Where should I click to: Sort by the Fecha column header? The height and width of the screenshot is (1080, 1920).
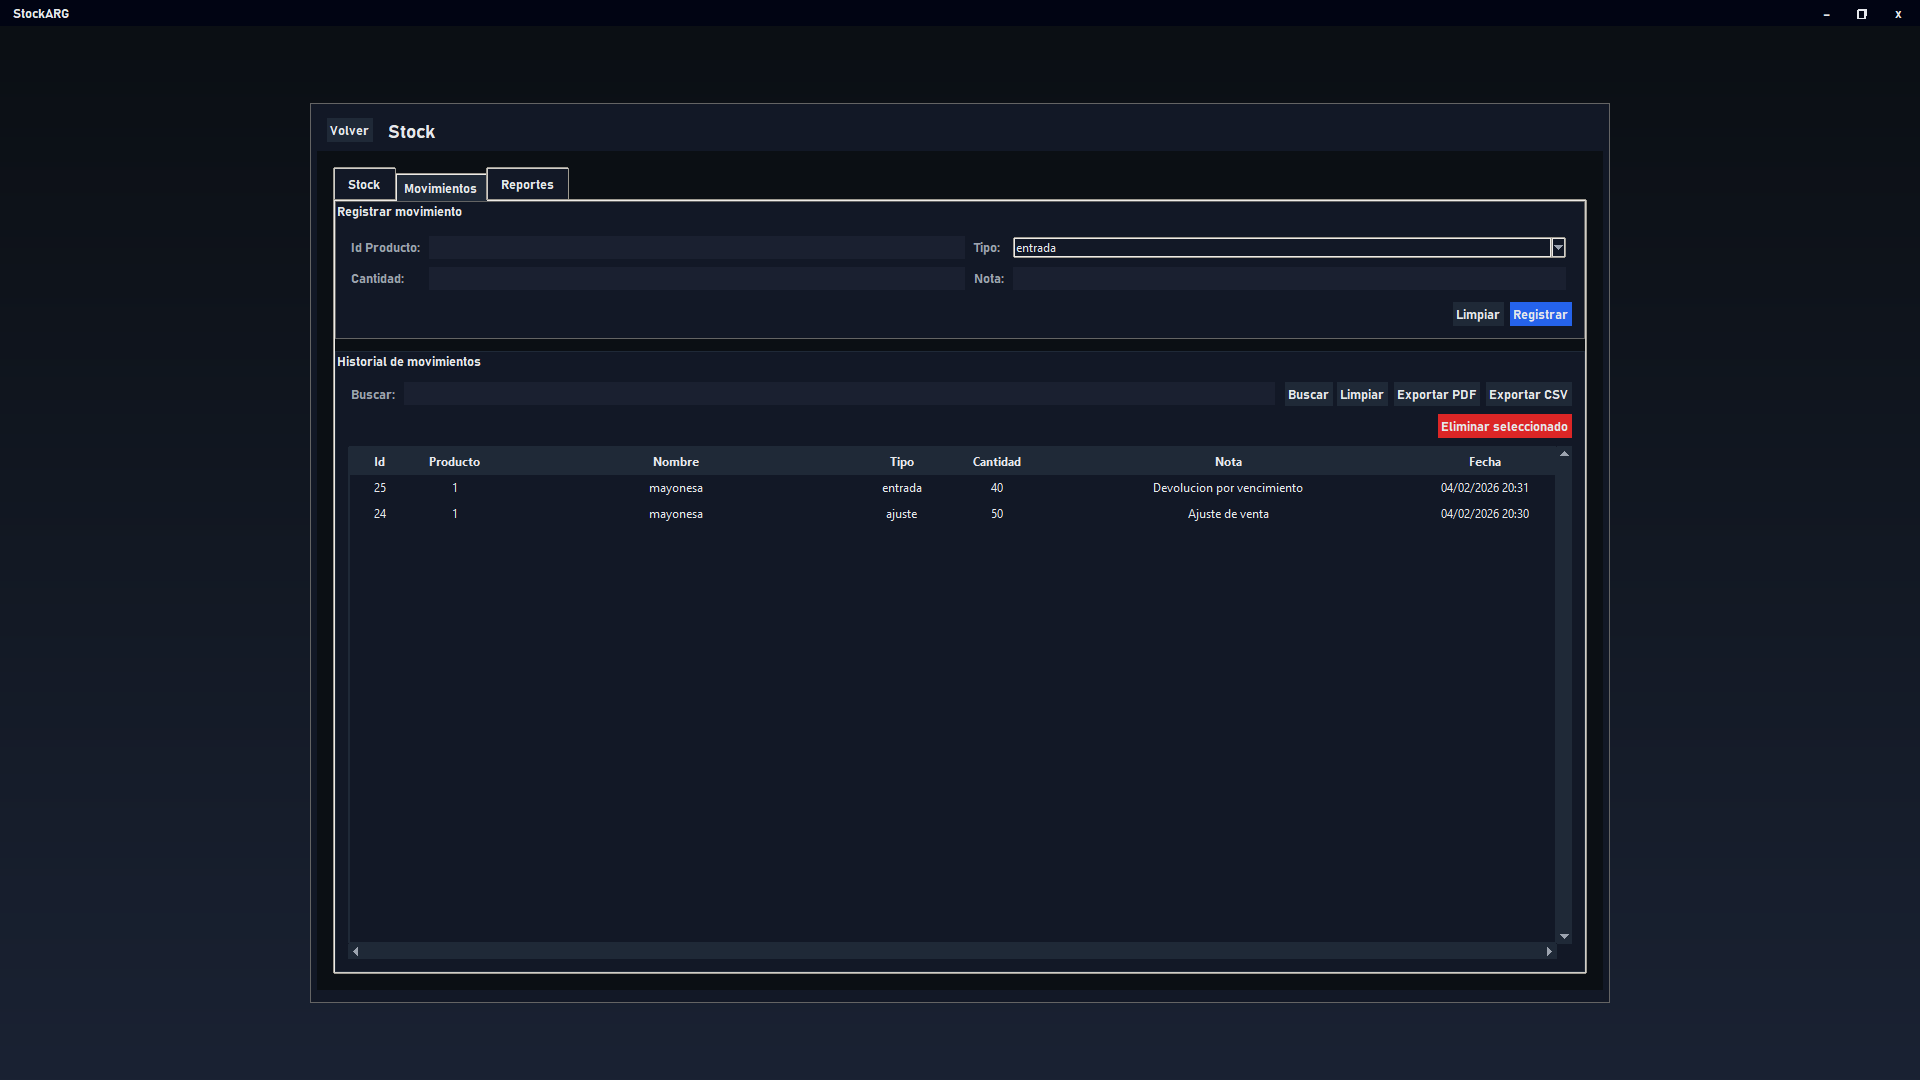(x=1484, y=462)
